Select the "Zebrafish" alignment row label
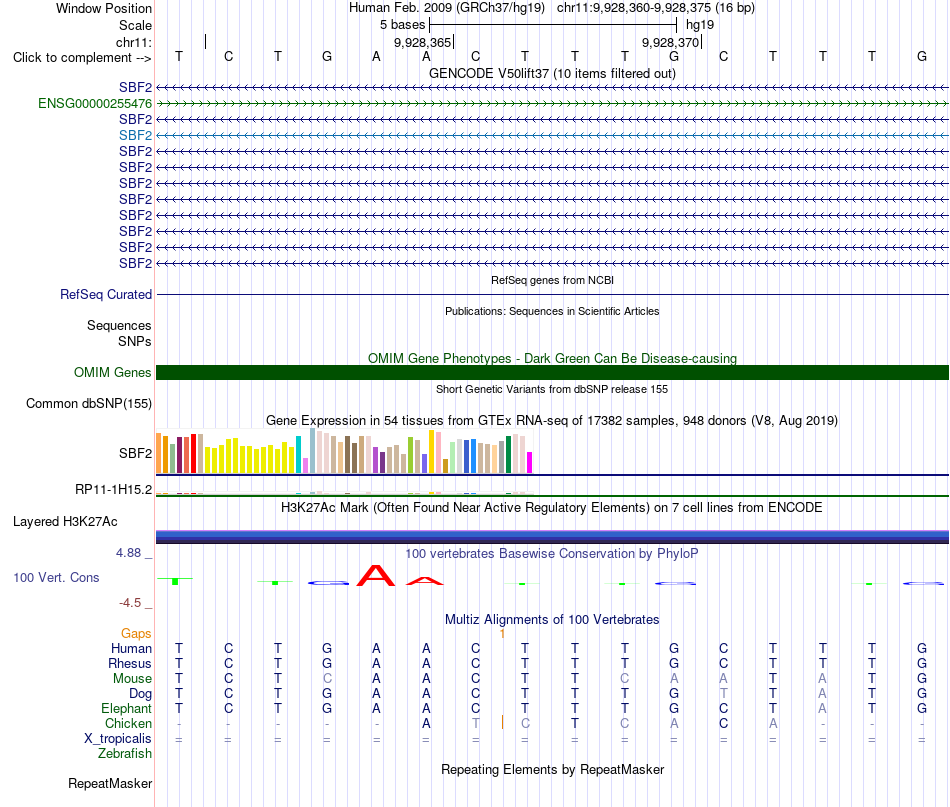950x807 pixels. click(x=125, y=754)
